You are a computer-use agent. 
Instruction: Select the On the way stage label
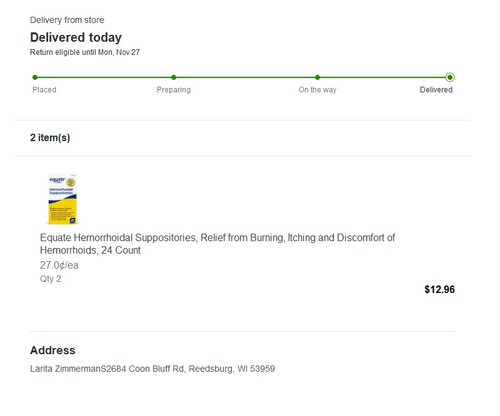[317, 90]
